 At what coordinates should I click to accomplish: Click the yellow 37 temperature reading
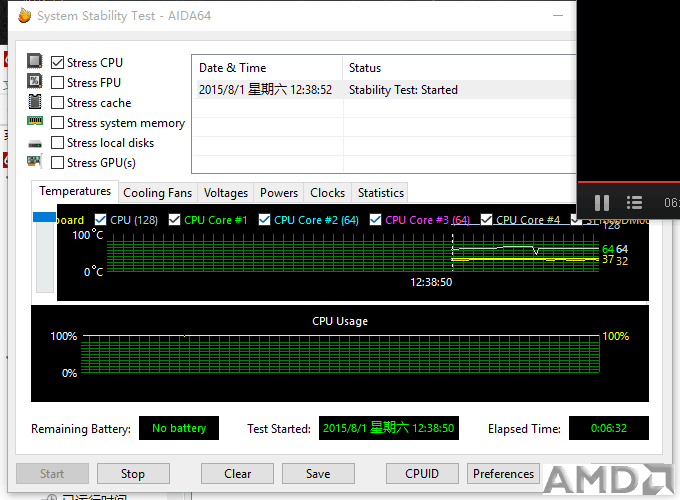point(608,260)
